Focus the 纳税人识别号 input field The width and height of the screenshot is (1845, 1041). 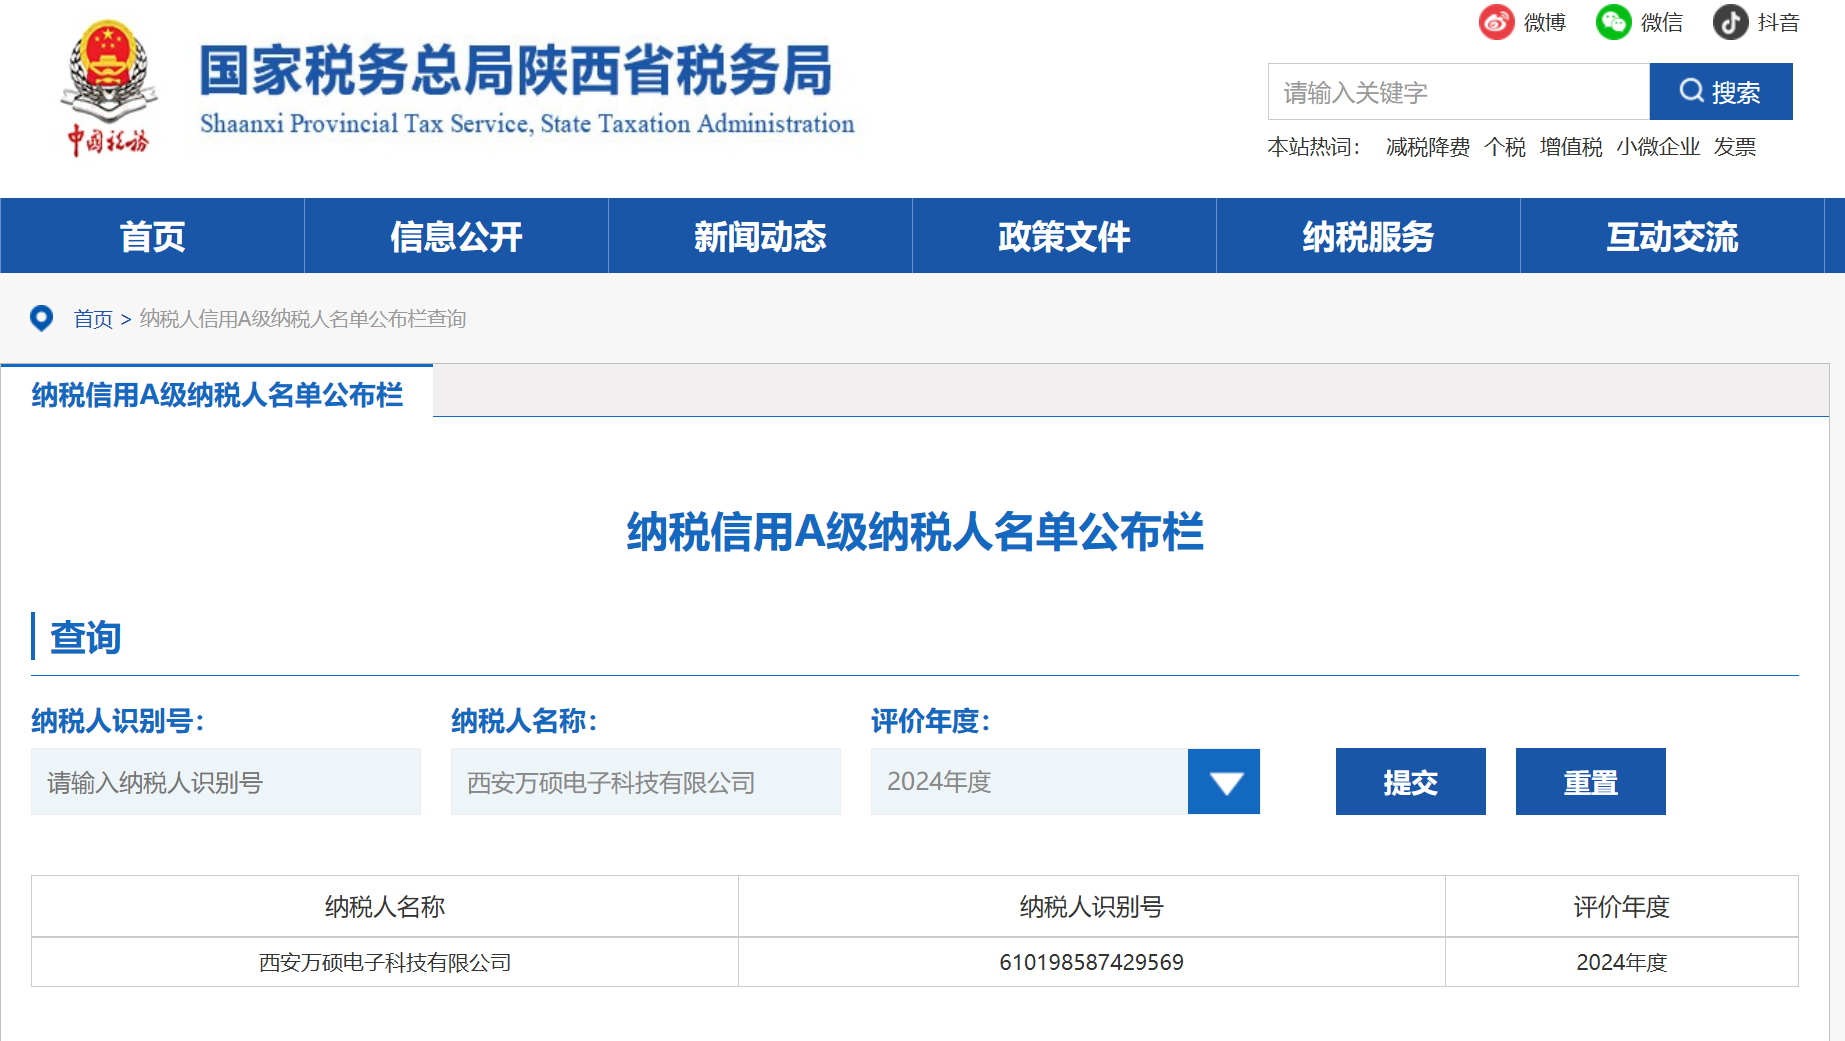click(226, 782)
